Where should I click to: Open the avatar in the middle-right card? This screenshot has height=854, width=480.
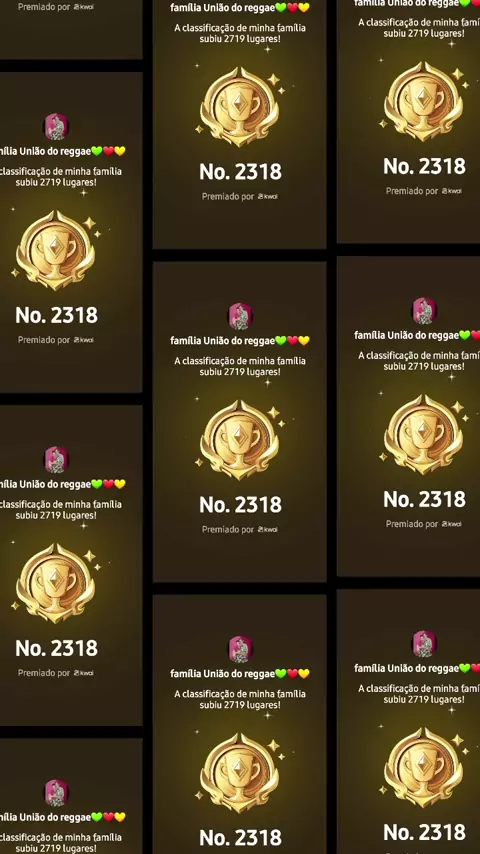(424, 311)
